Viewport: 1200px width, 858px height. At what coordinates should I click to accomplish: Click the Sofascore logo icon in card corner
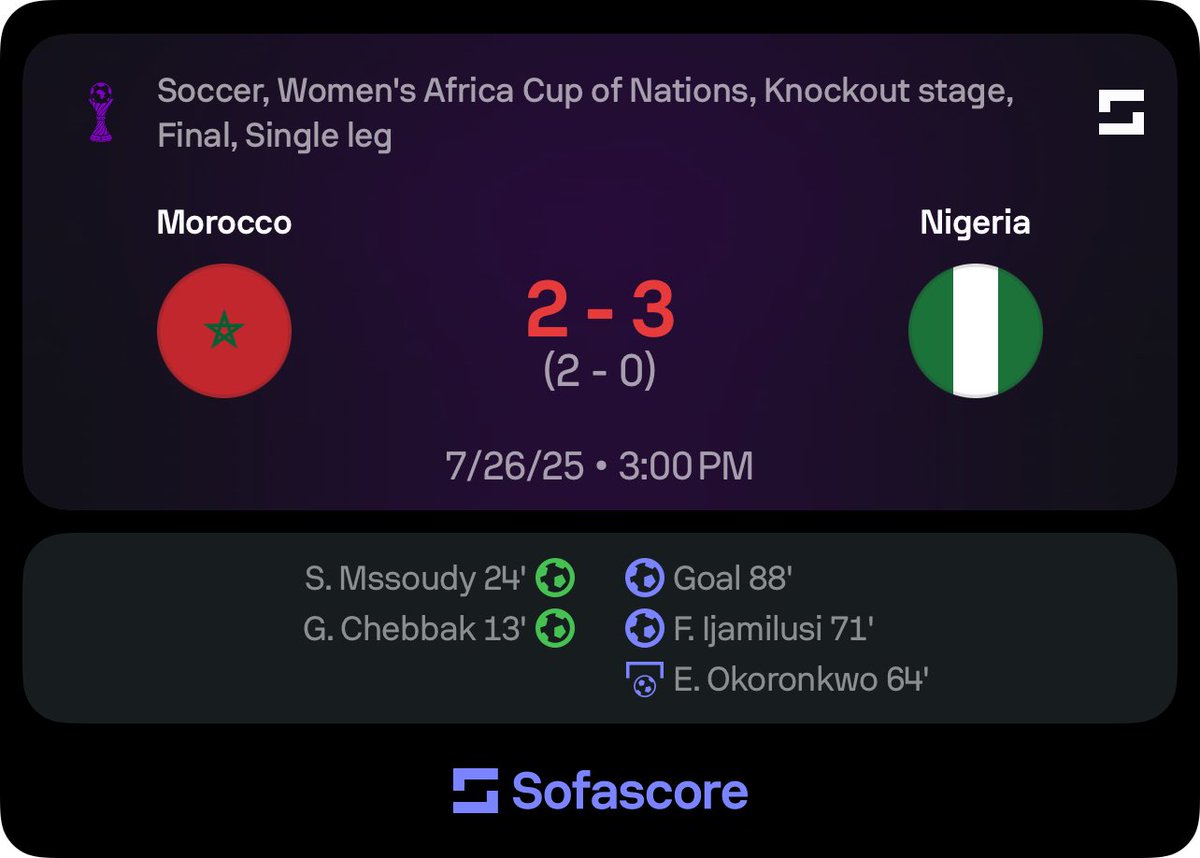tap(1121, 112)
